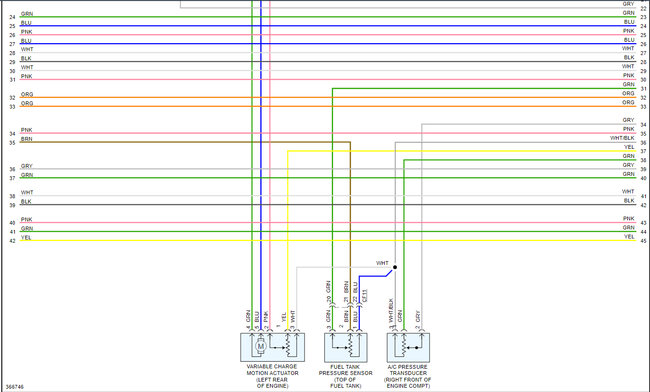Select the Fuel Tank Pressure Sensor component box
650x392 pixels.
coord(346,347)
